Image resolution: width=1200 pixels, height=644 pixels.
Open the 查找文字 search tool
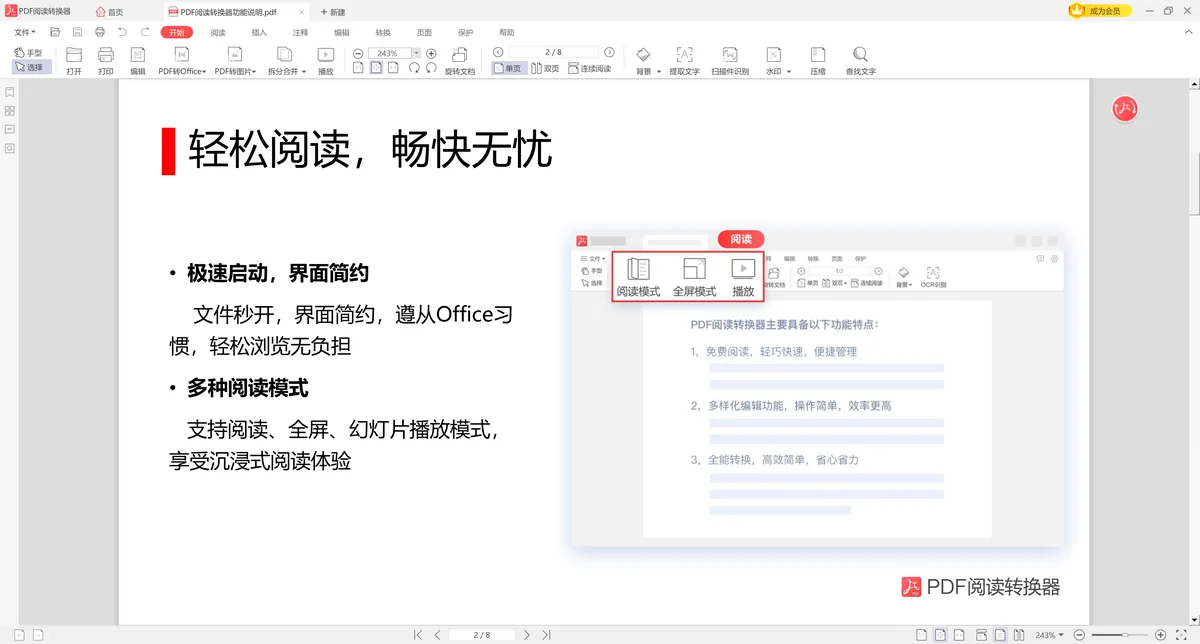860,61
